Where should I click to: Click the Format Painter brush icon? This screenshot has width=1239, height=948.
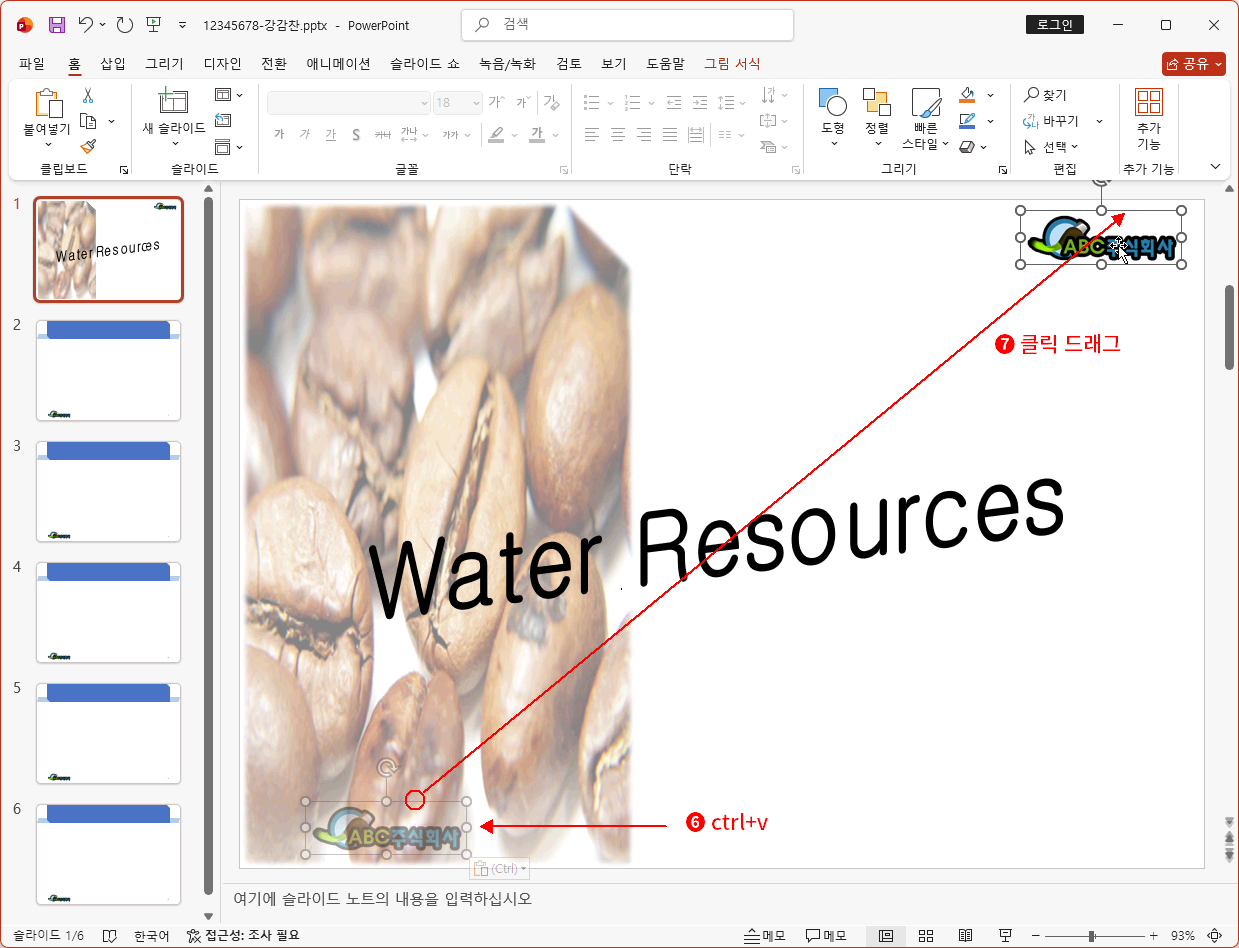[88, 147]
